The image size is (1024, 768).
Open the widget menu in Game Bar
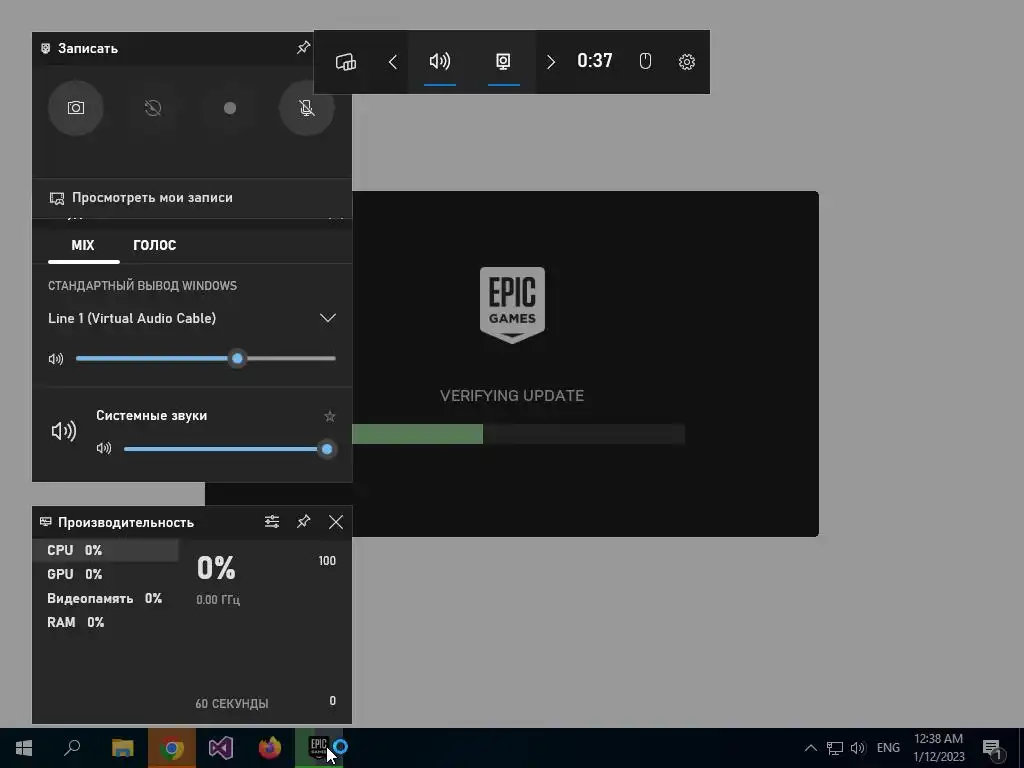tap(345, 62)
